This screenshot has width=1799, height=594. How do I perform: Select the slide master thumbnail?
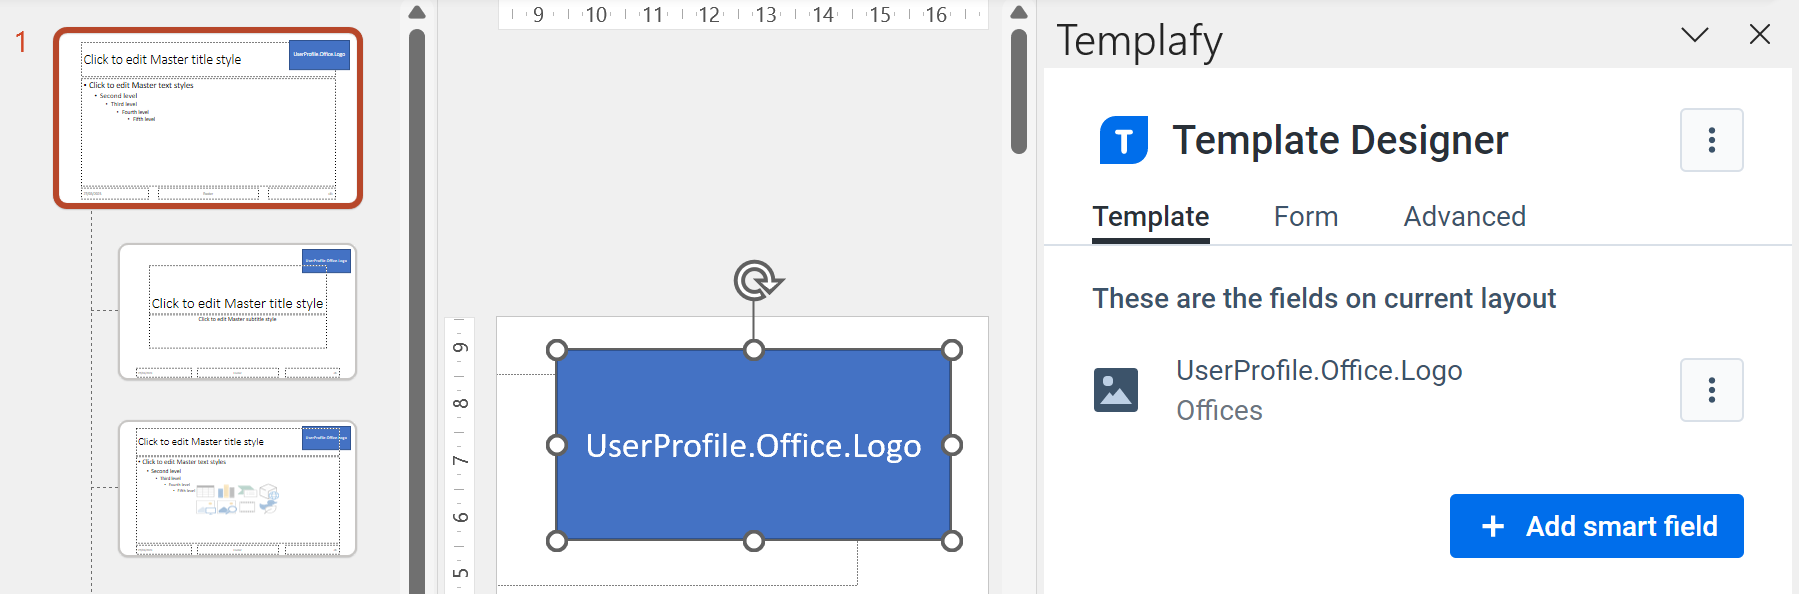coord(207,120)
